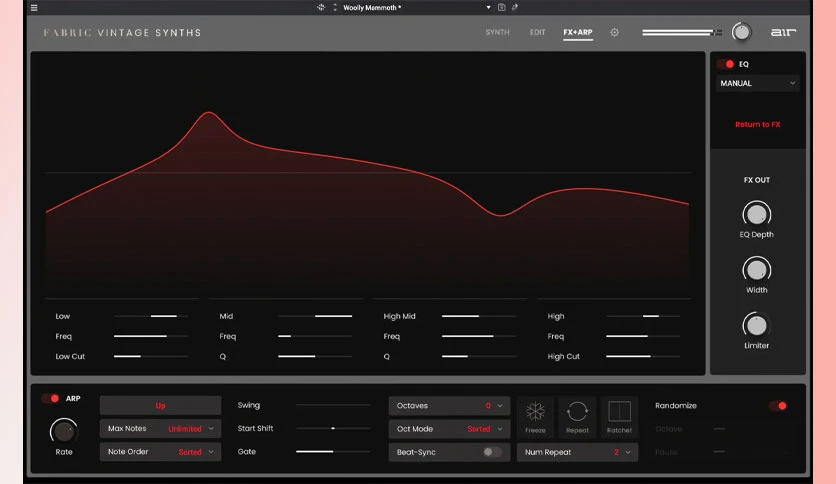This screenshot has height=484, width=836.
Task: Click the Freeze snowflake button
Action: pos(535,417)
